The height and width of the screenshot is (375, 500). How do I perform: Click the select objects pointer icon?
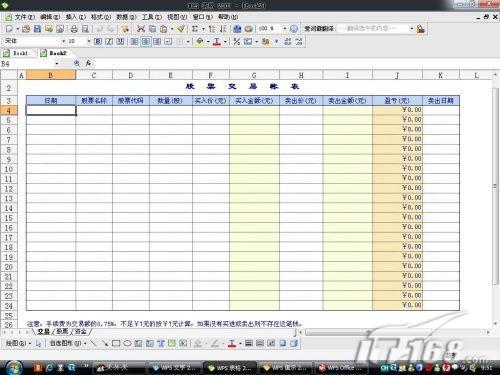point(38,343)
